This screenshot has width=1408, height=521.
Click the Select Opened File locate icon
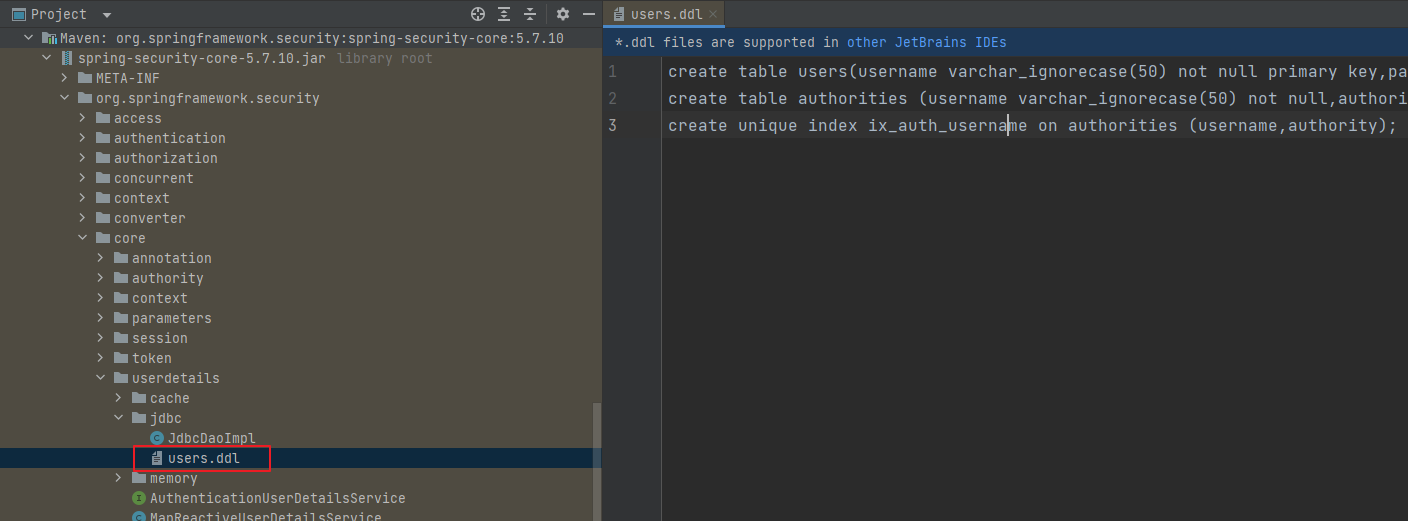(x=478, y=14)
